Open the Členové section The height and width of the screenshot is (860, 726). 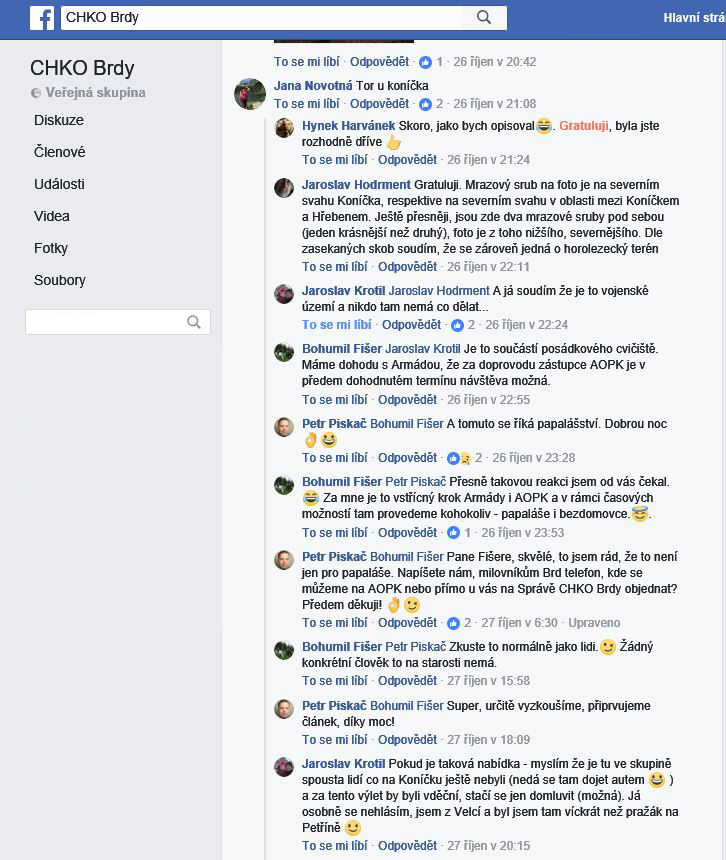[x=59, y=152]
